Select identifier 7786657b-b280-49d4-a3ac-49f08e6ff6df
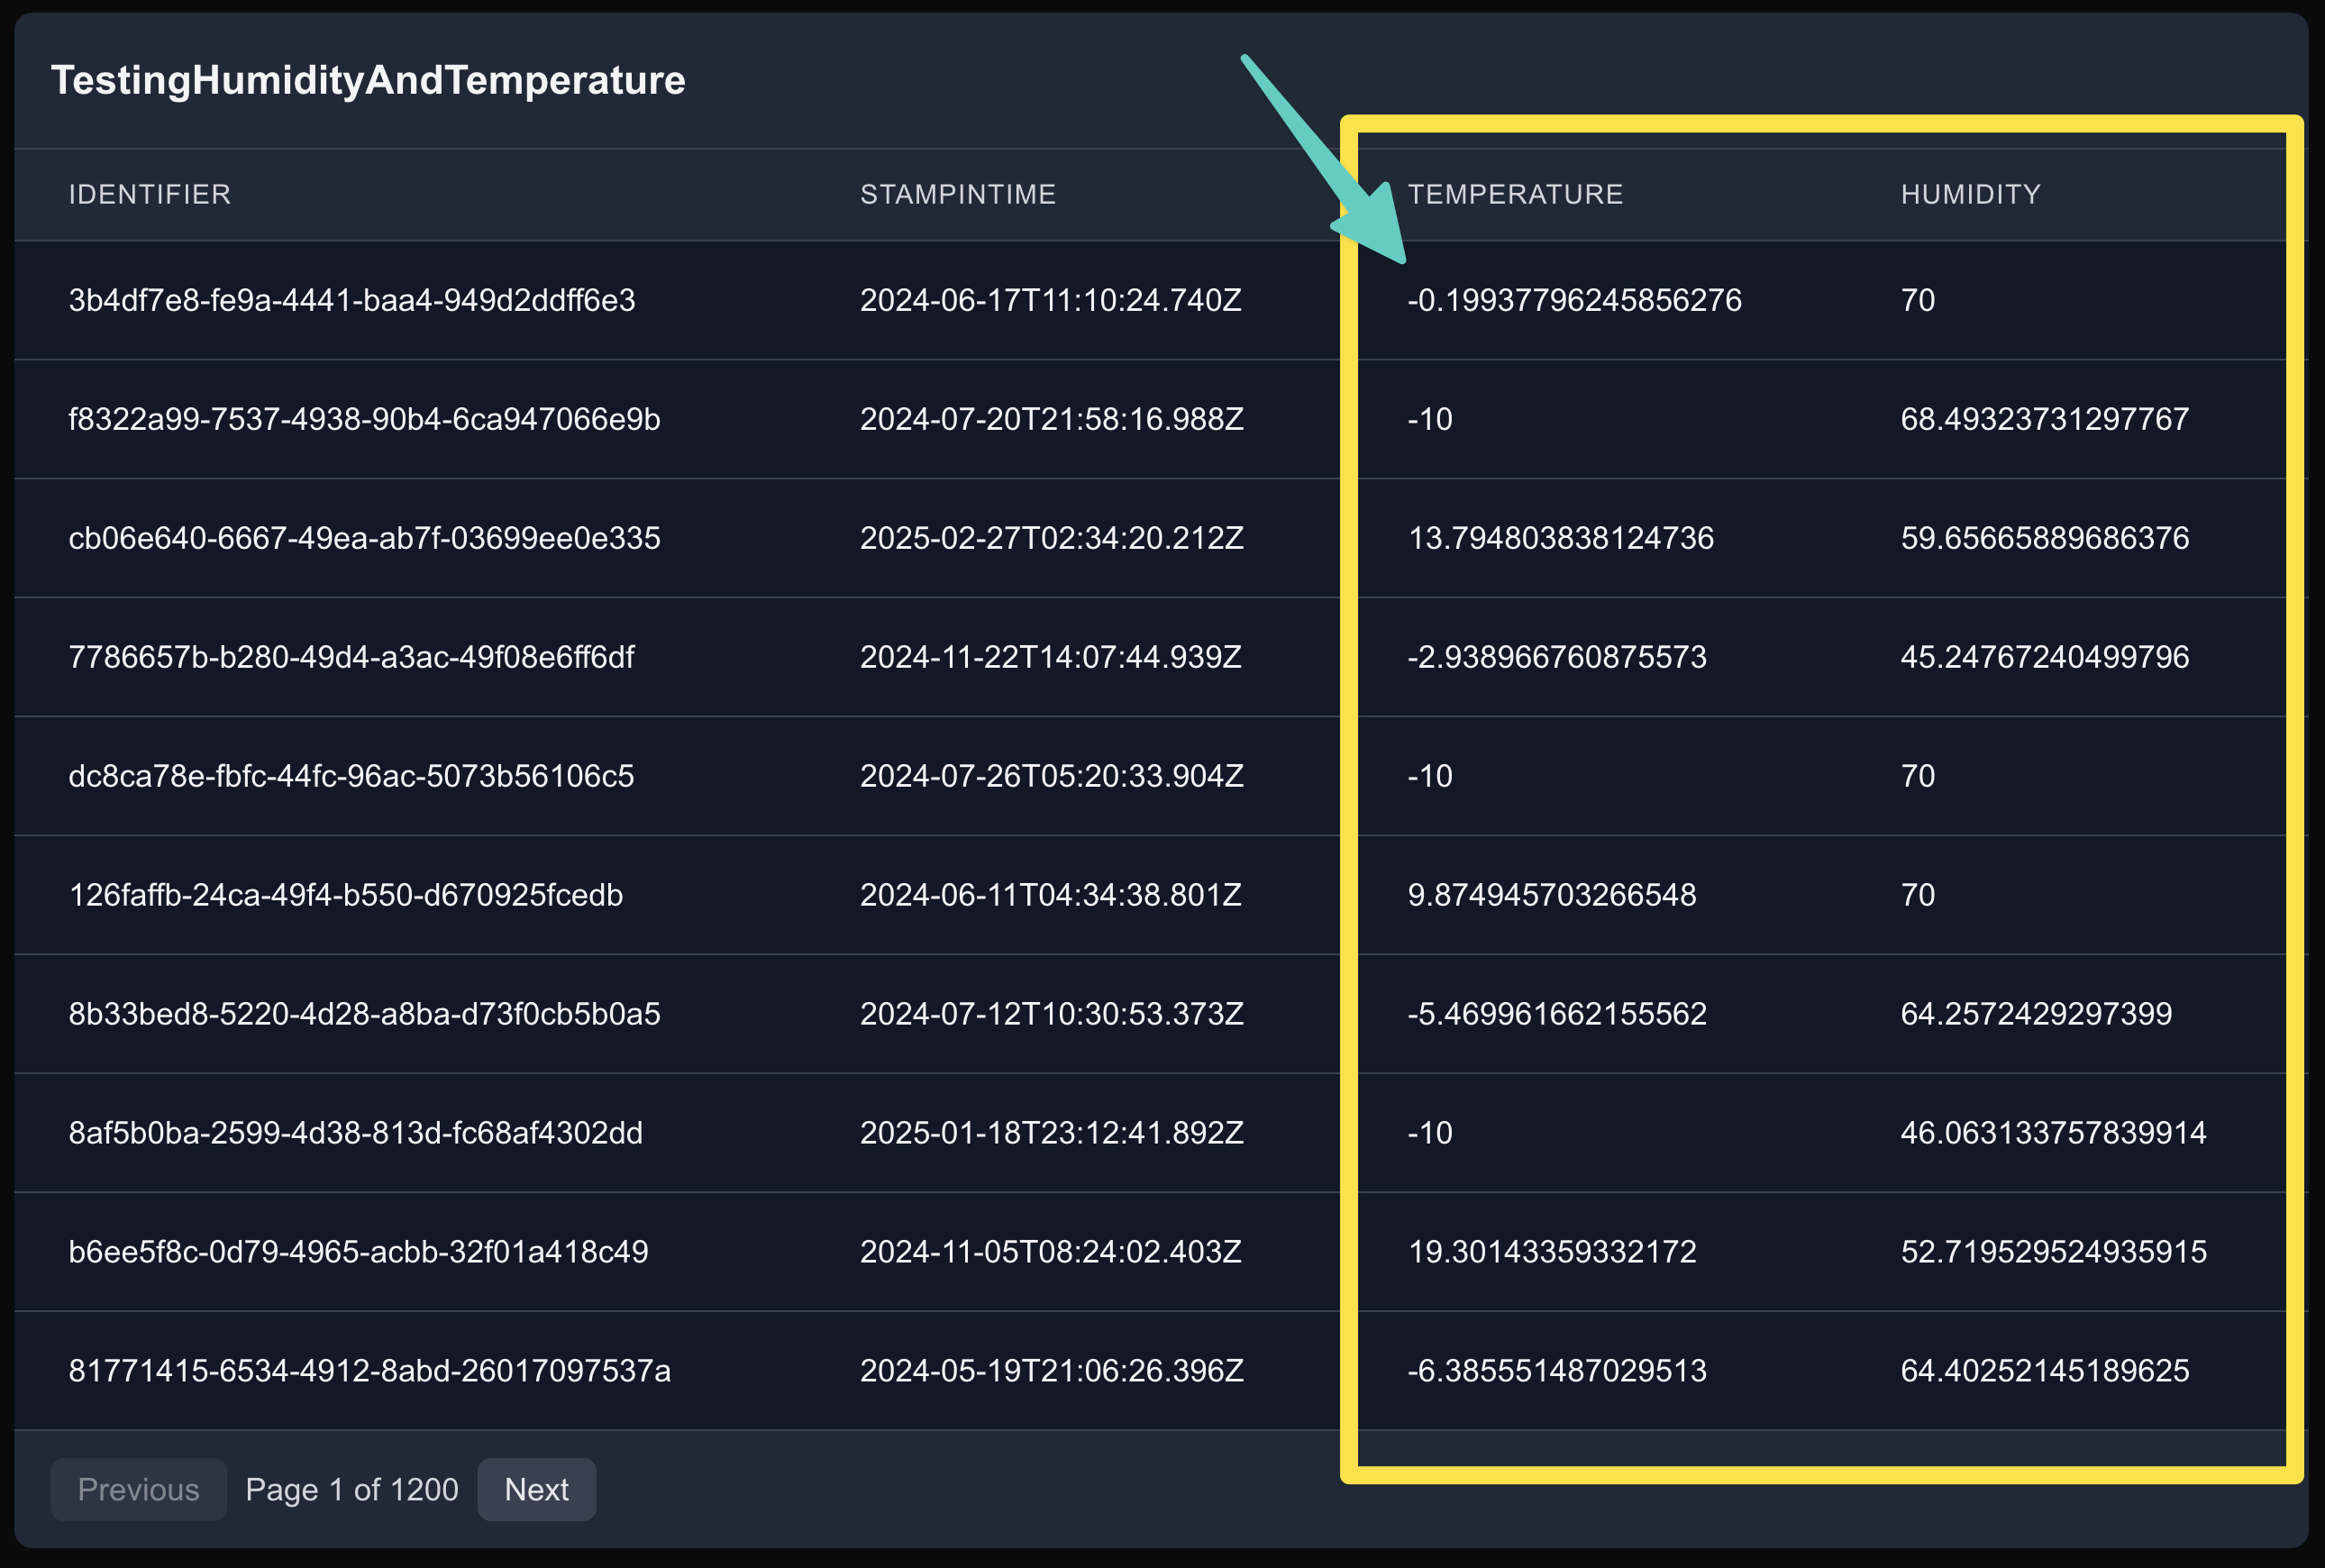 point(351,657)
